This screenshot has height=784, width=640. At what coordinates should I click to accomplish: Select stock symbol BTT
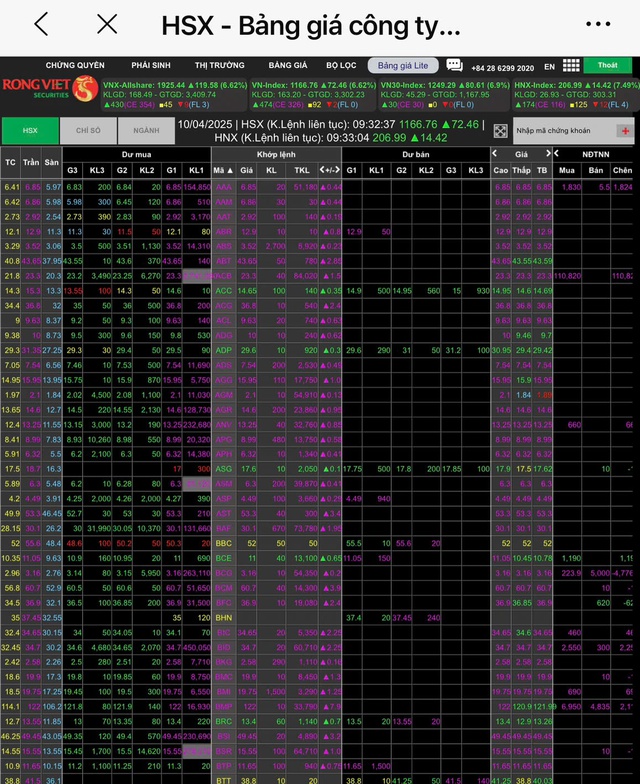(x=224, y=780)
